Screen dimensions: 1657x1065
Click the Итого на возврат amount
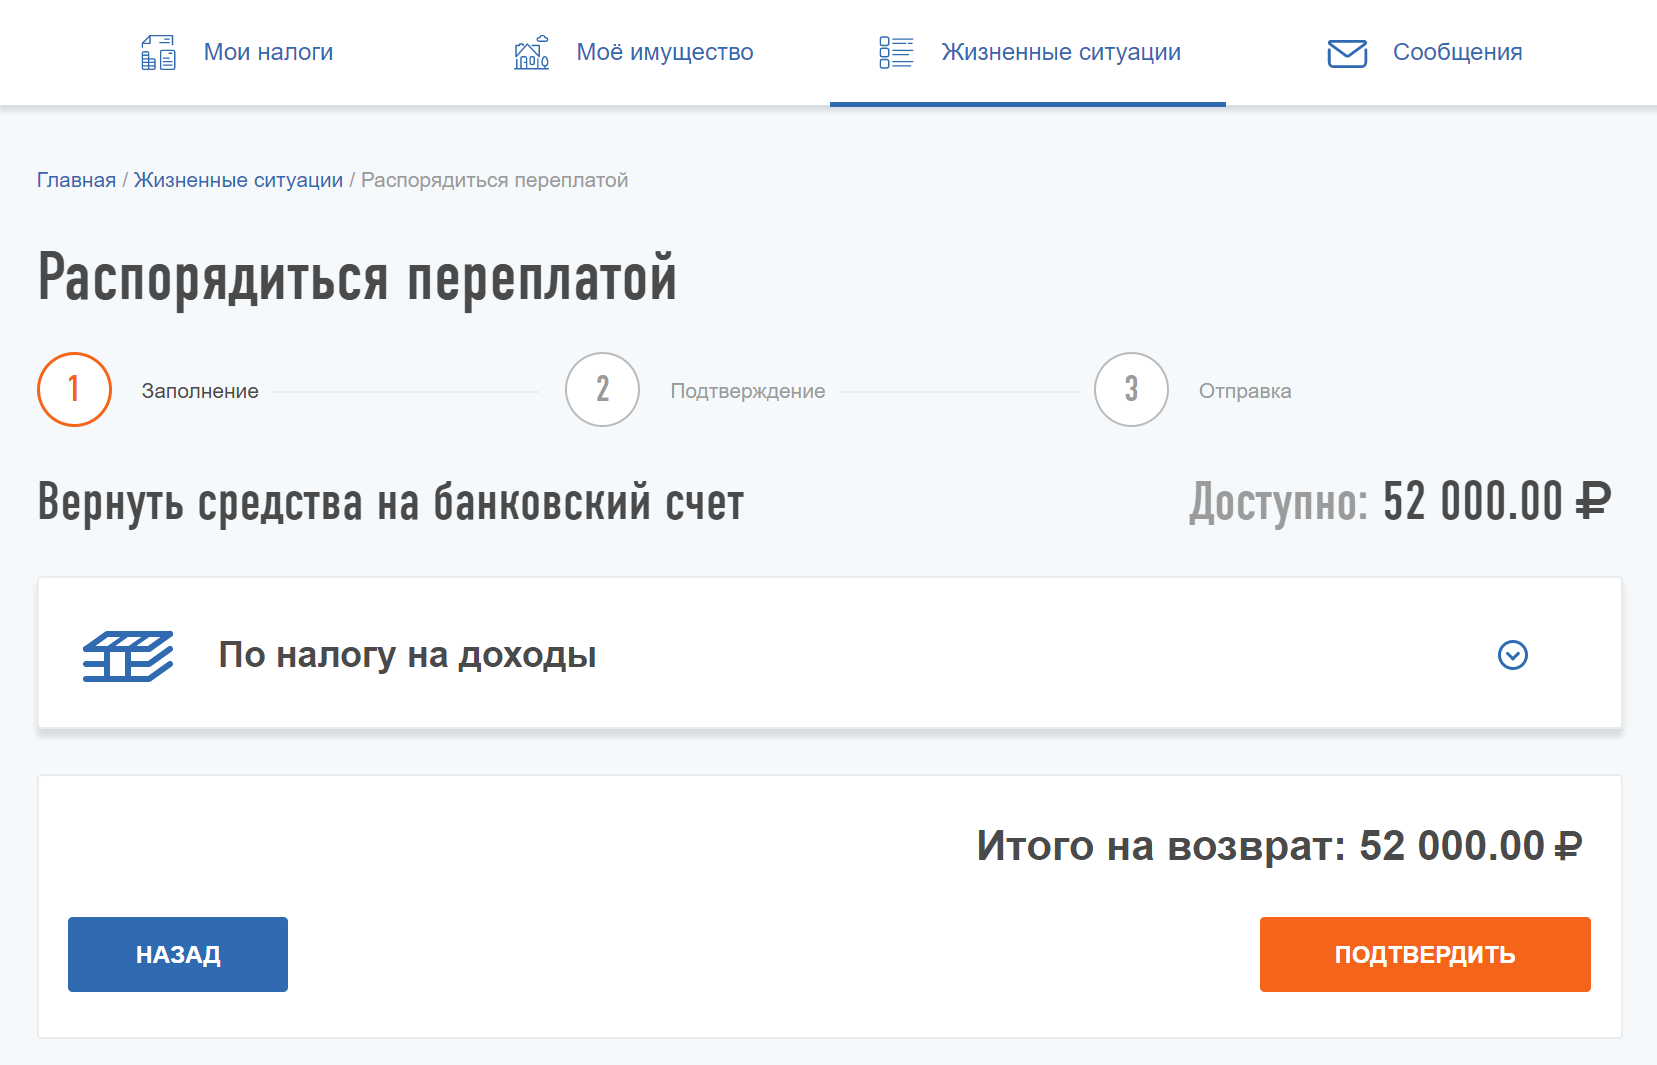pos(1470,846)
